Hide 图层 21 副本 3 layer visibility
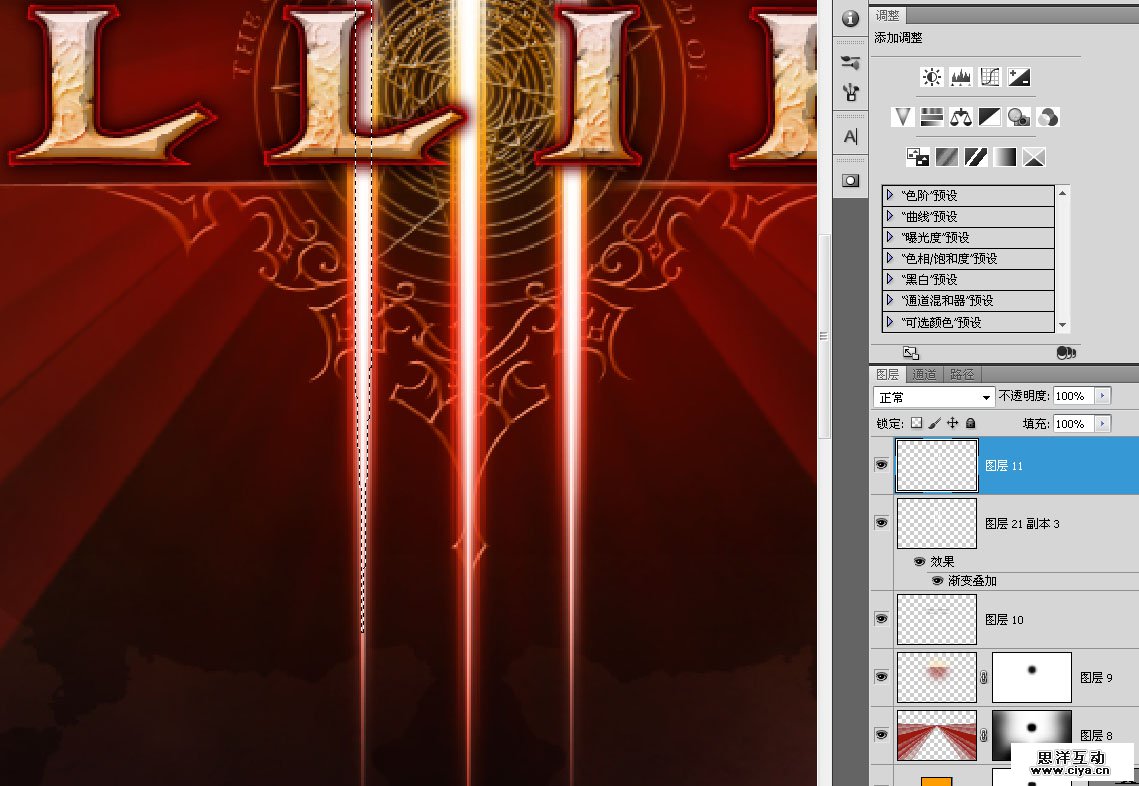 (x=881, y=523)
